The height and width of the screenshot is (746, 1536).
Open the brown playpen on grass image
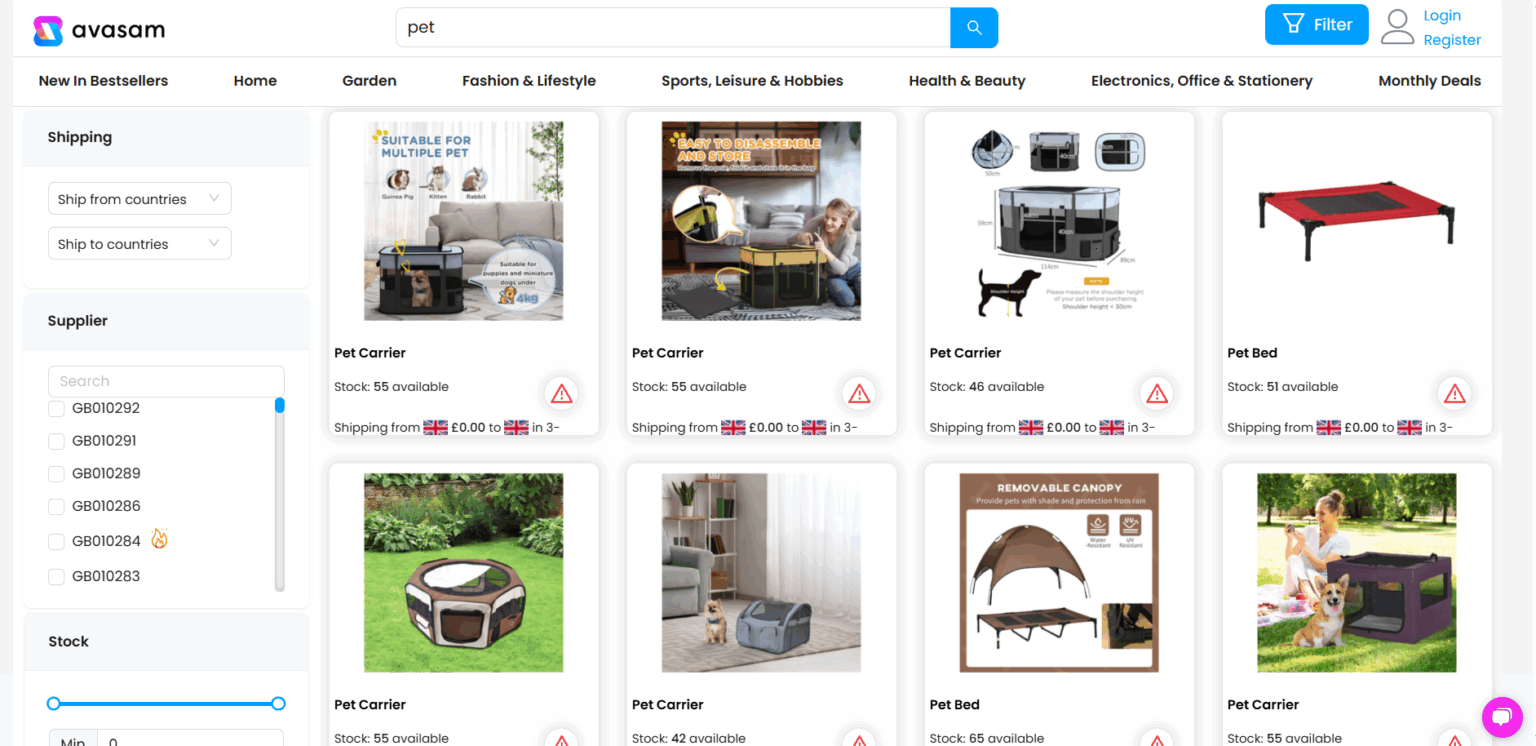tap(464, 573)
